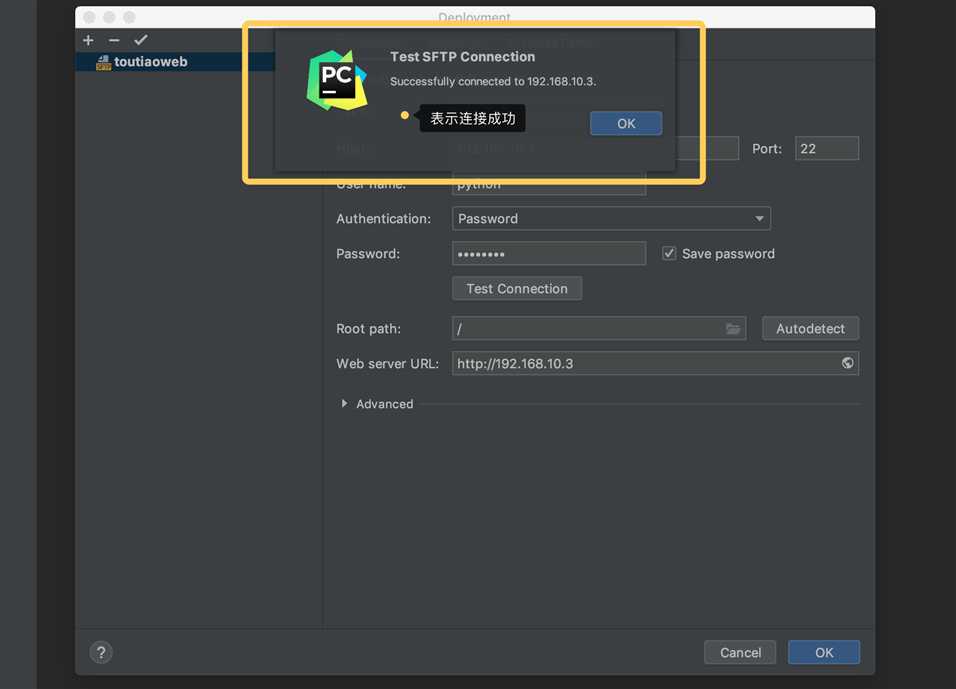Open the Root path folder browse icon
The width and height of the screenshot is (956, 689).
coord(733,329)
